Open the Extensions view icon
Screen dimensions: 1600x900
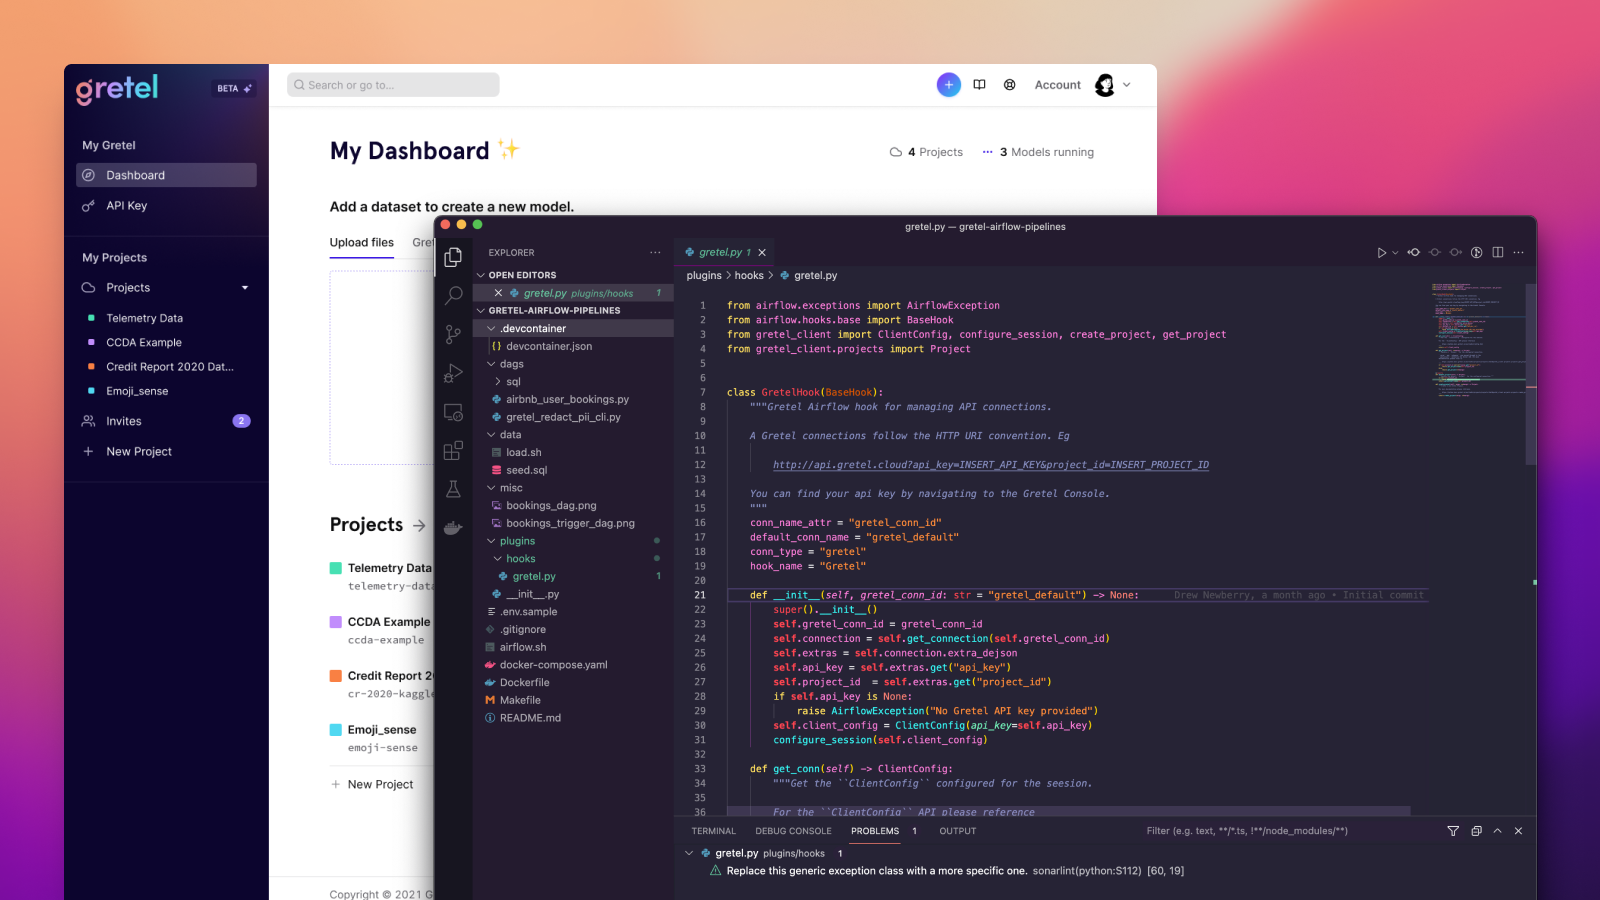pyautogui.click(x=453, y=451)
